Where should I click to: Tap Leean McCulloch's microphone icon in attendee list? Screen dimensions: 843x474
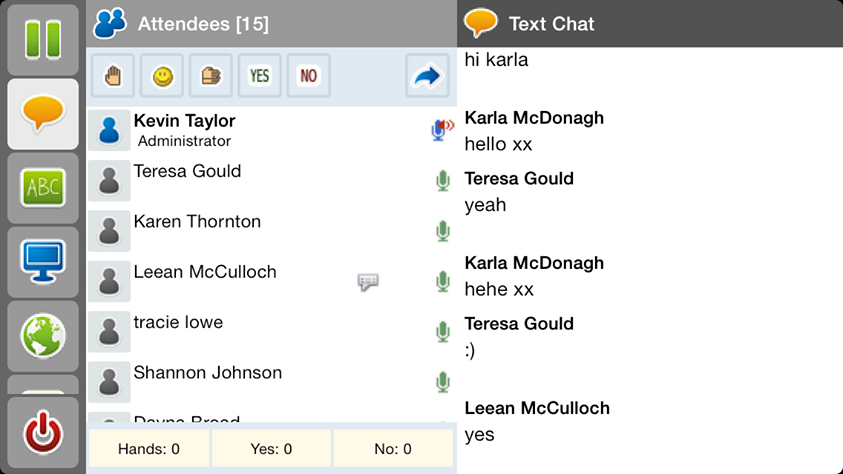point(442,281)
